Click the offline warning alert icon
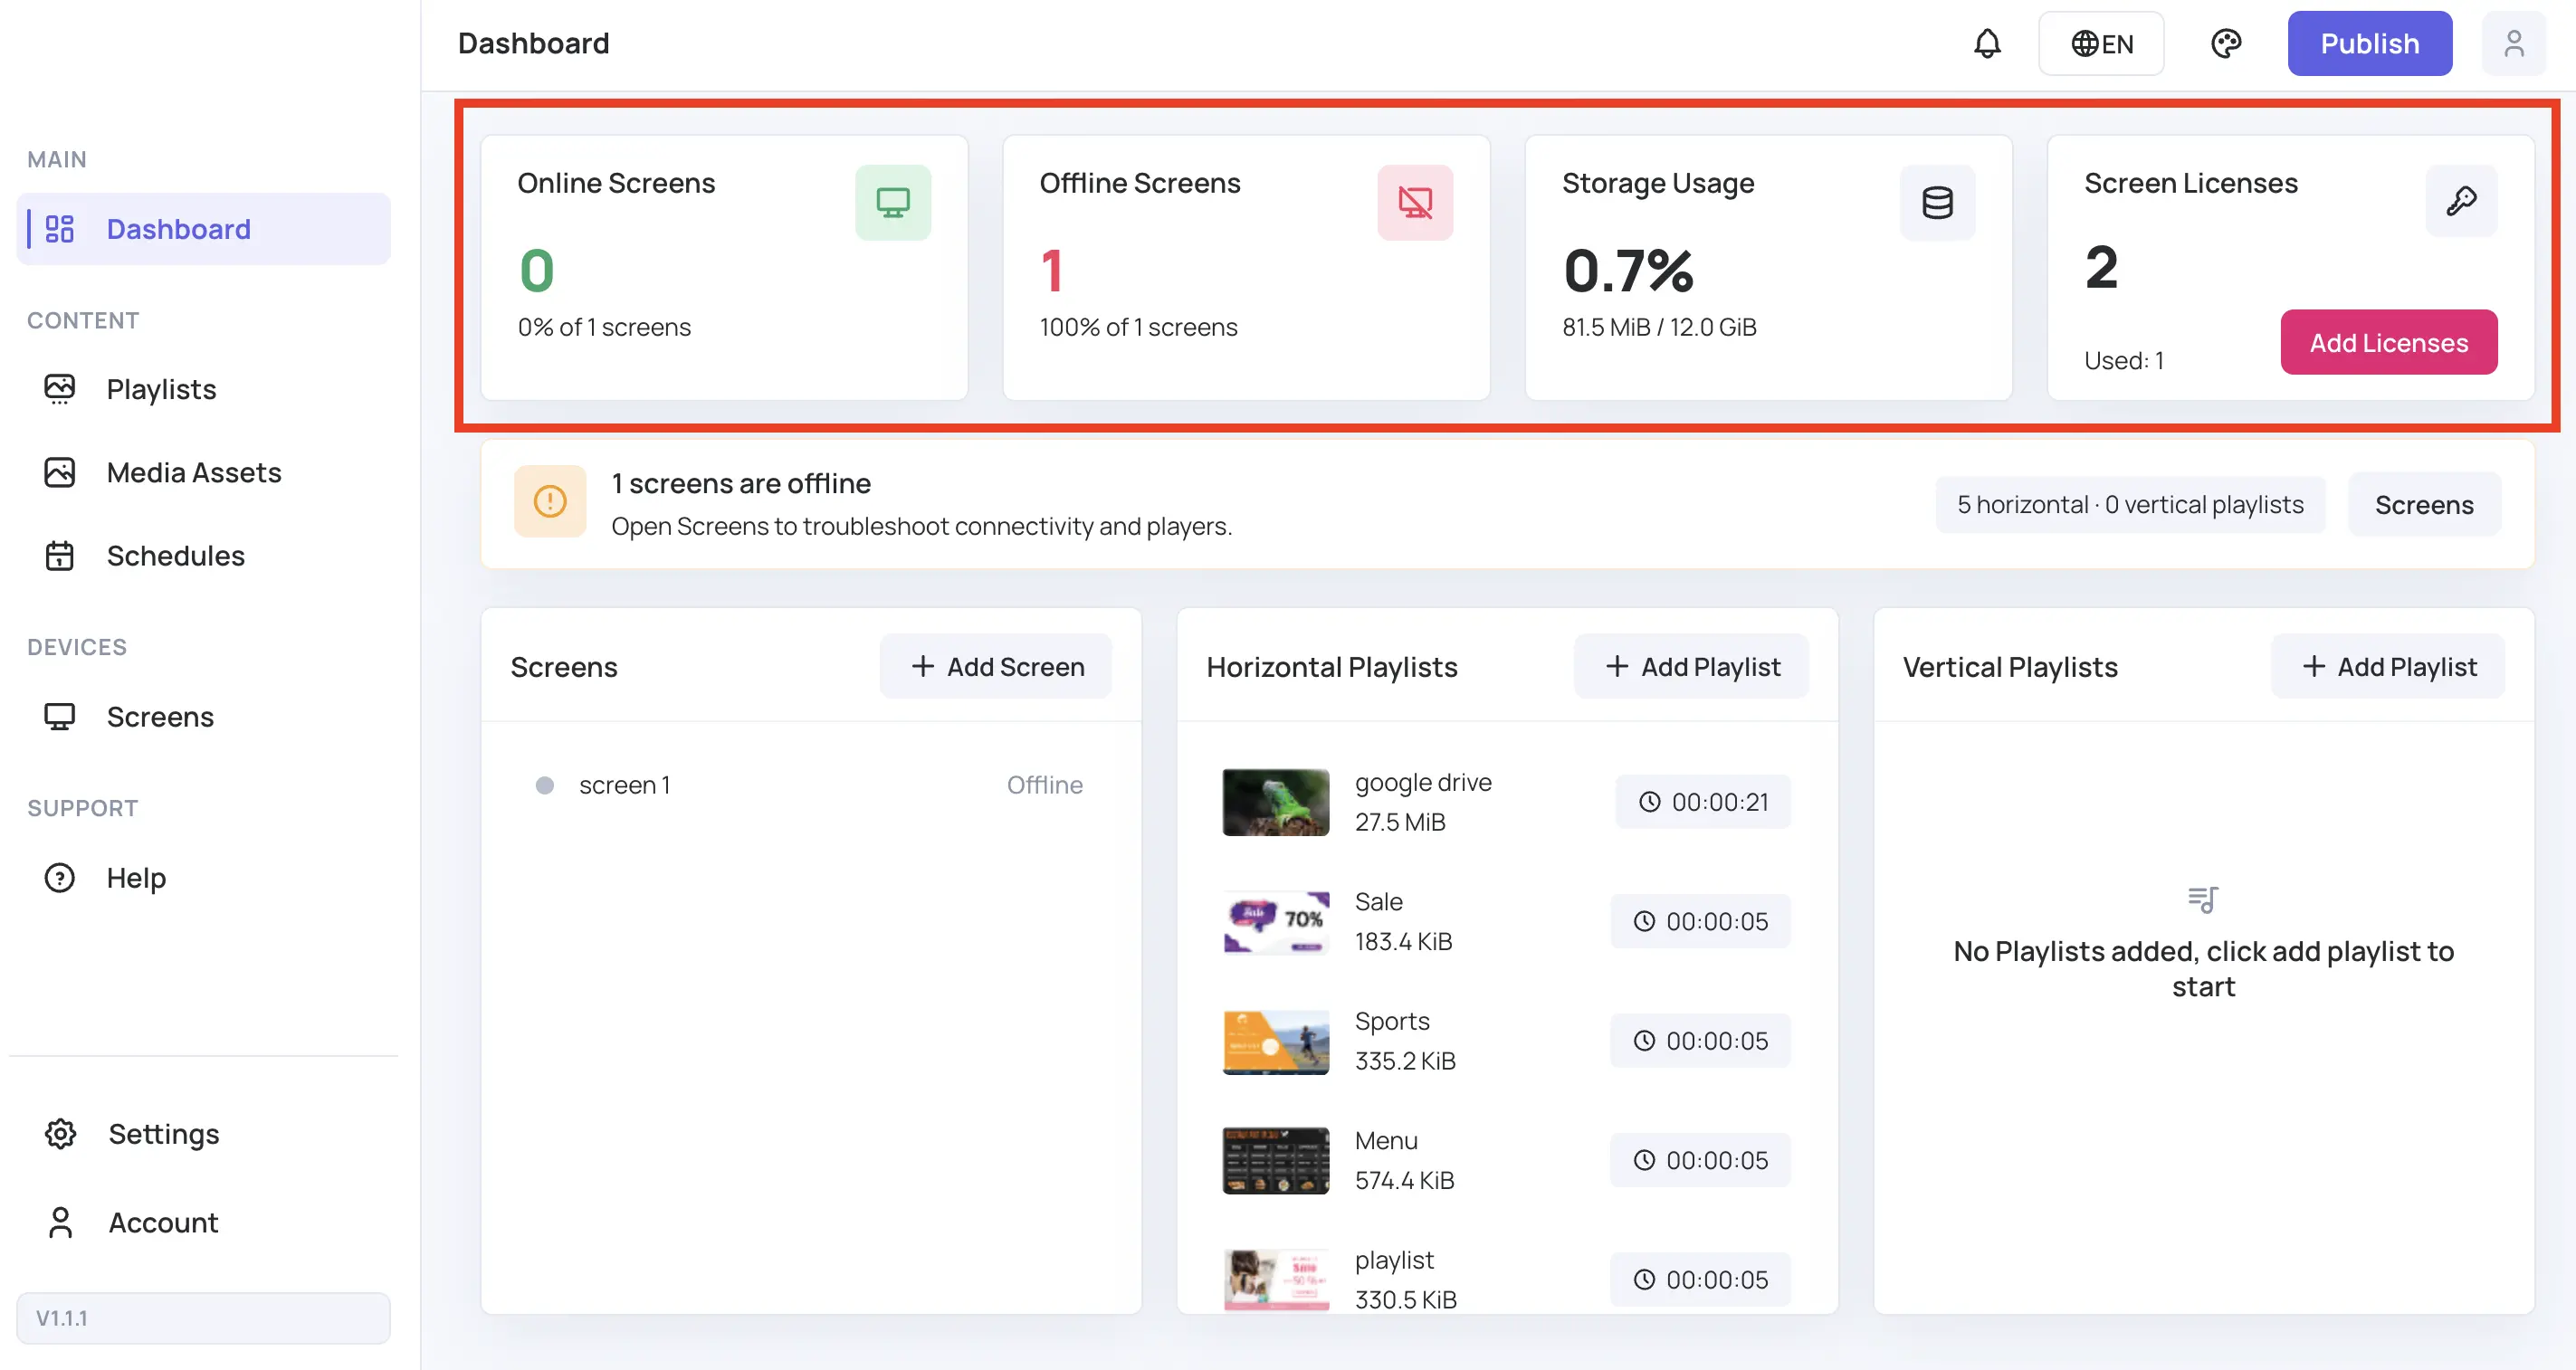The image size is (2576, 1370). point(550,502)
